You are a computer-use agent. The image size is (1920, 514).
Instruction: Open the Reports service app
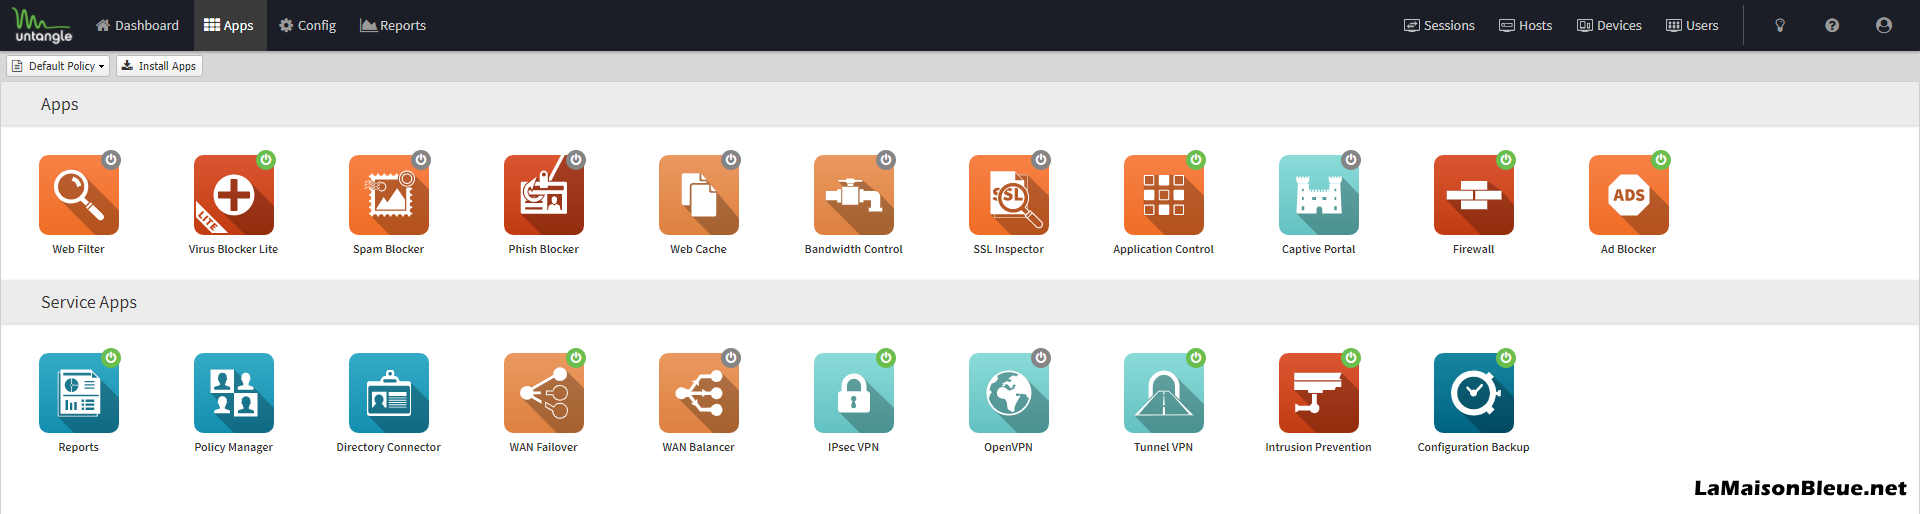point(79,393)
